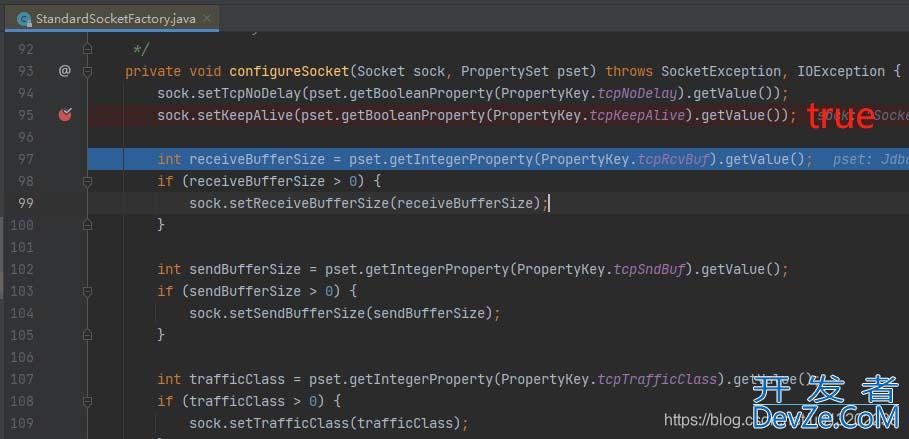Collapse the comment block ending on line 92
This screenshot has height=439, width=909.
pos(88,49)
